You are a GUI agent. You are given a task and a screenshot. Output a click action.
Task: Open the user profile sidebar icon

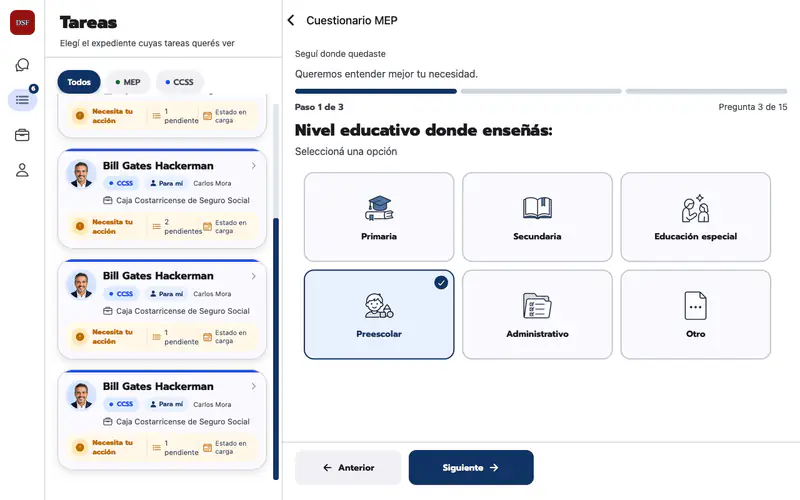pyautogui.click(x=22, y=170)
